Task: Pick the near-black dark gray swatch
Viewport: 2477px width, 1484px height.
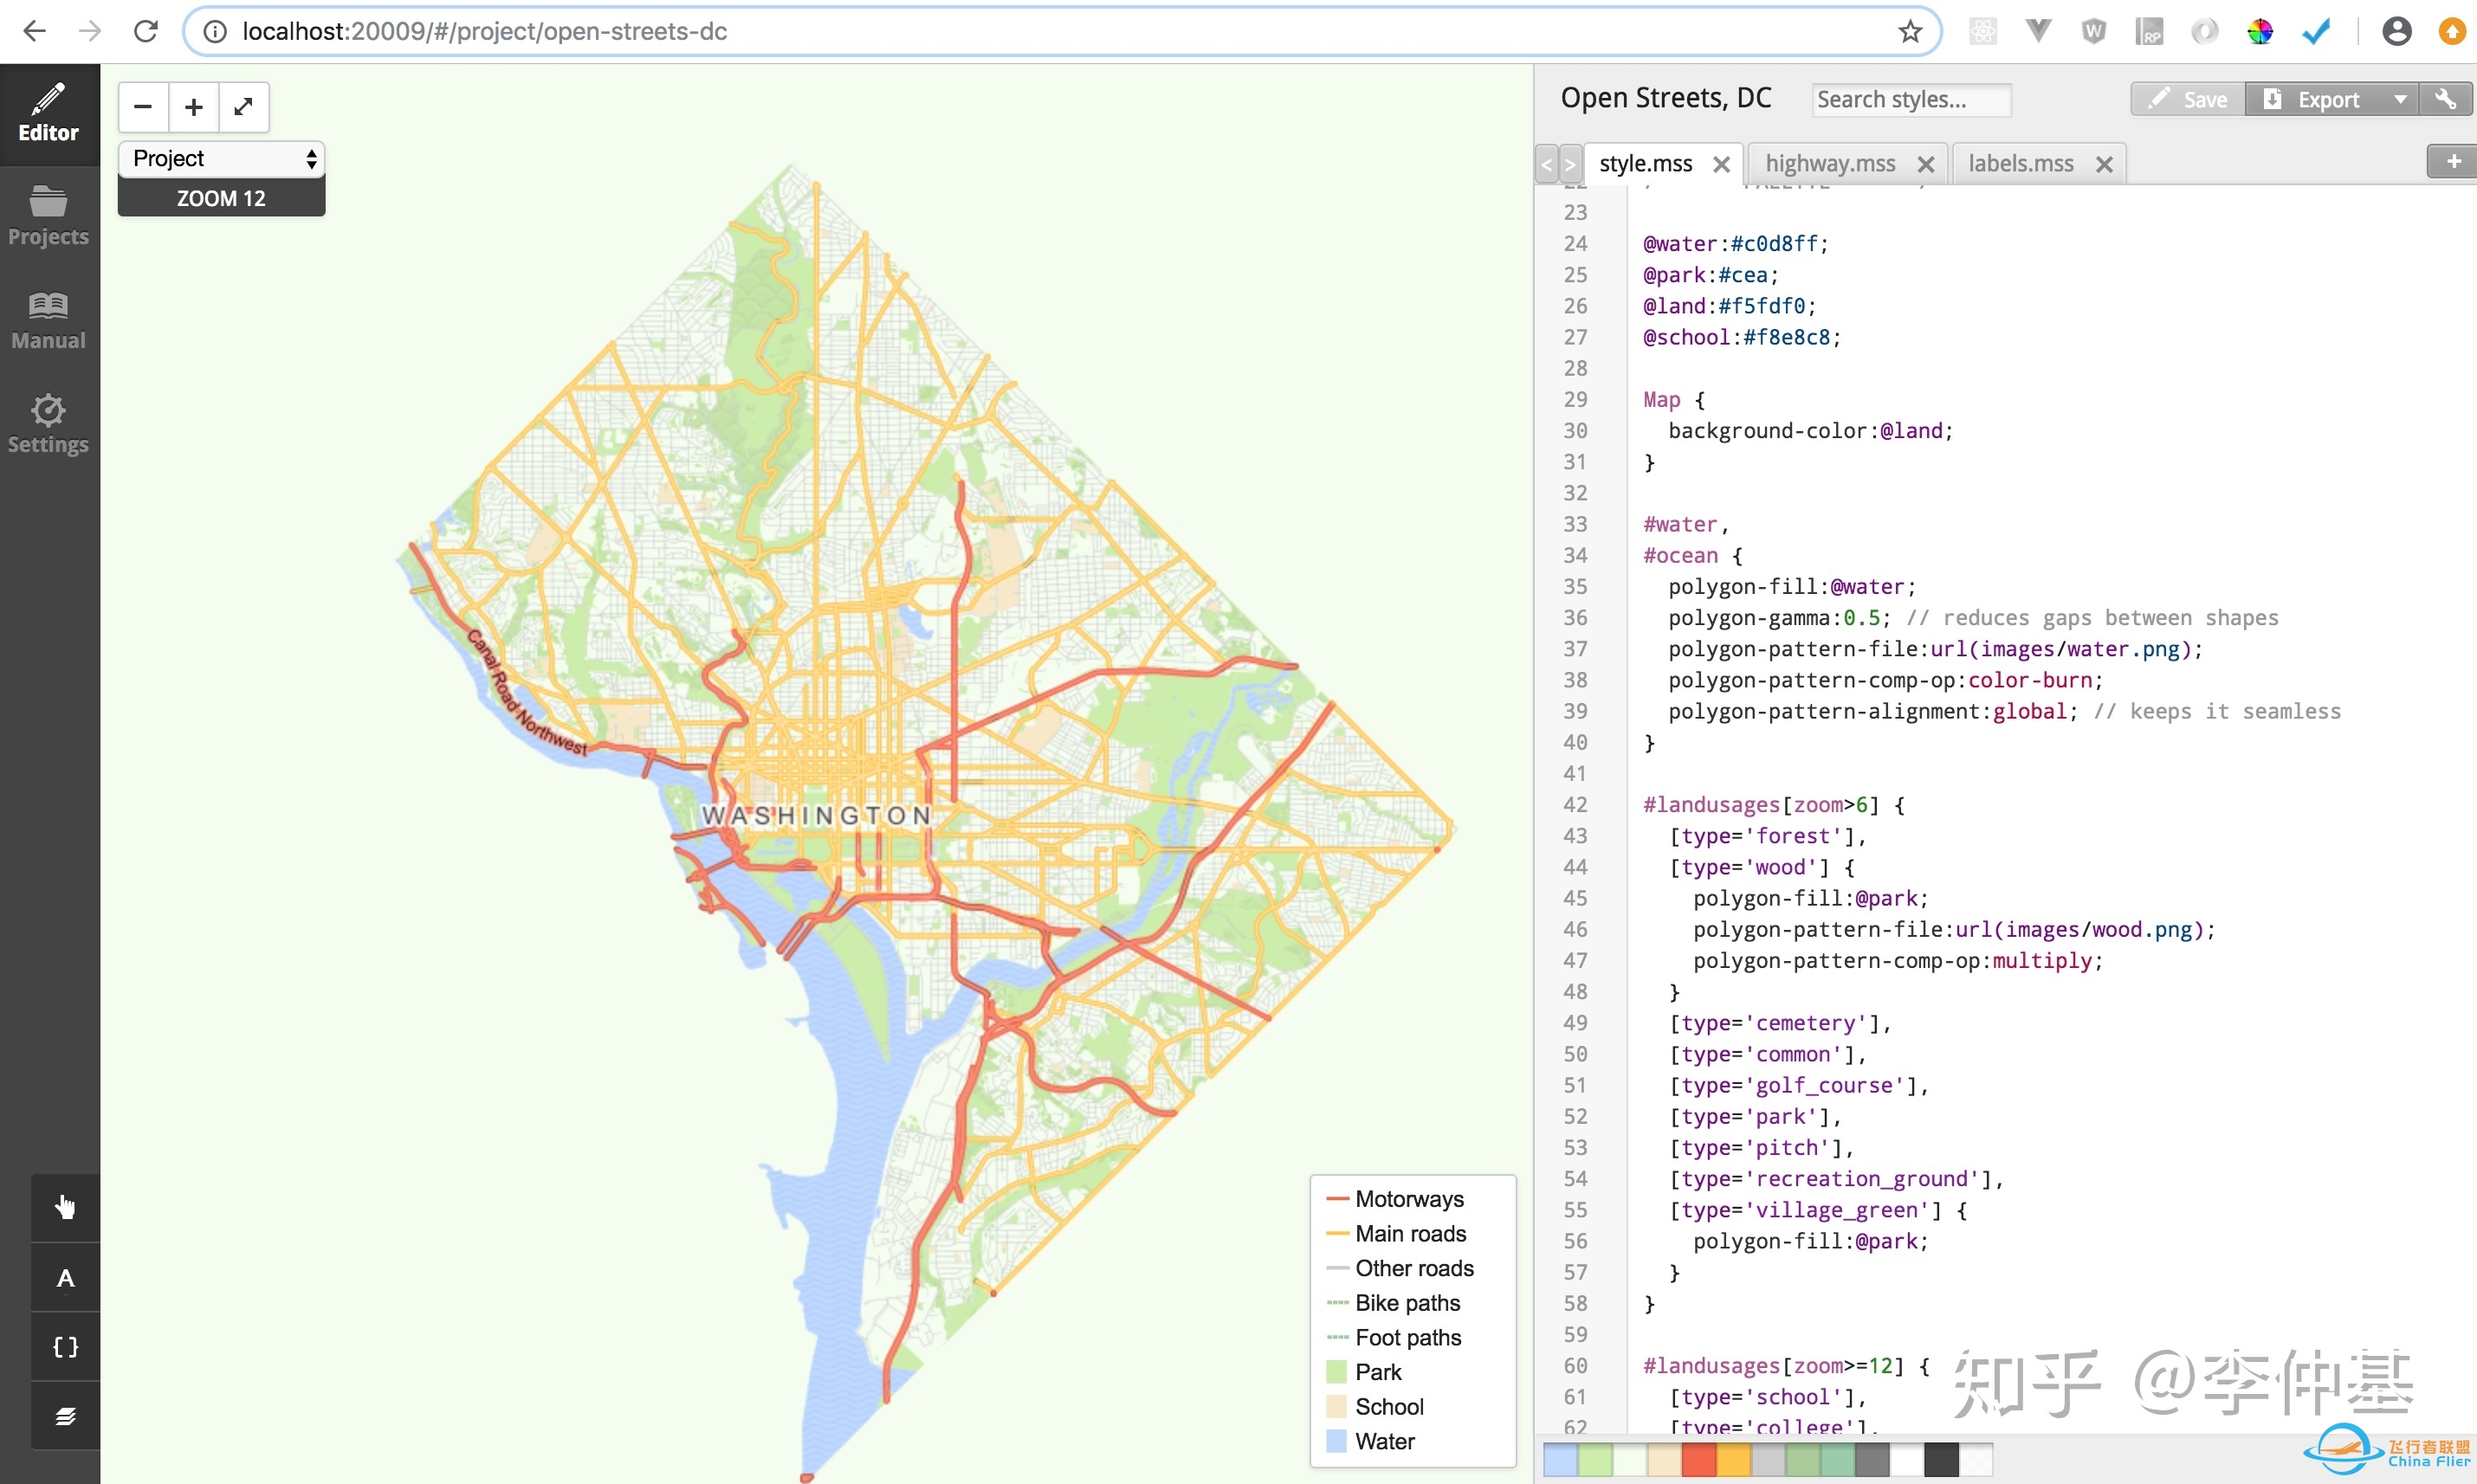Action: click(1941, 1459)
